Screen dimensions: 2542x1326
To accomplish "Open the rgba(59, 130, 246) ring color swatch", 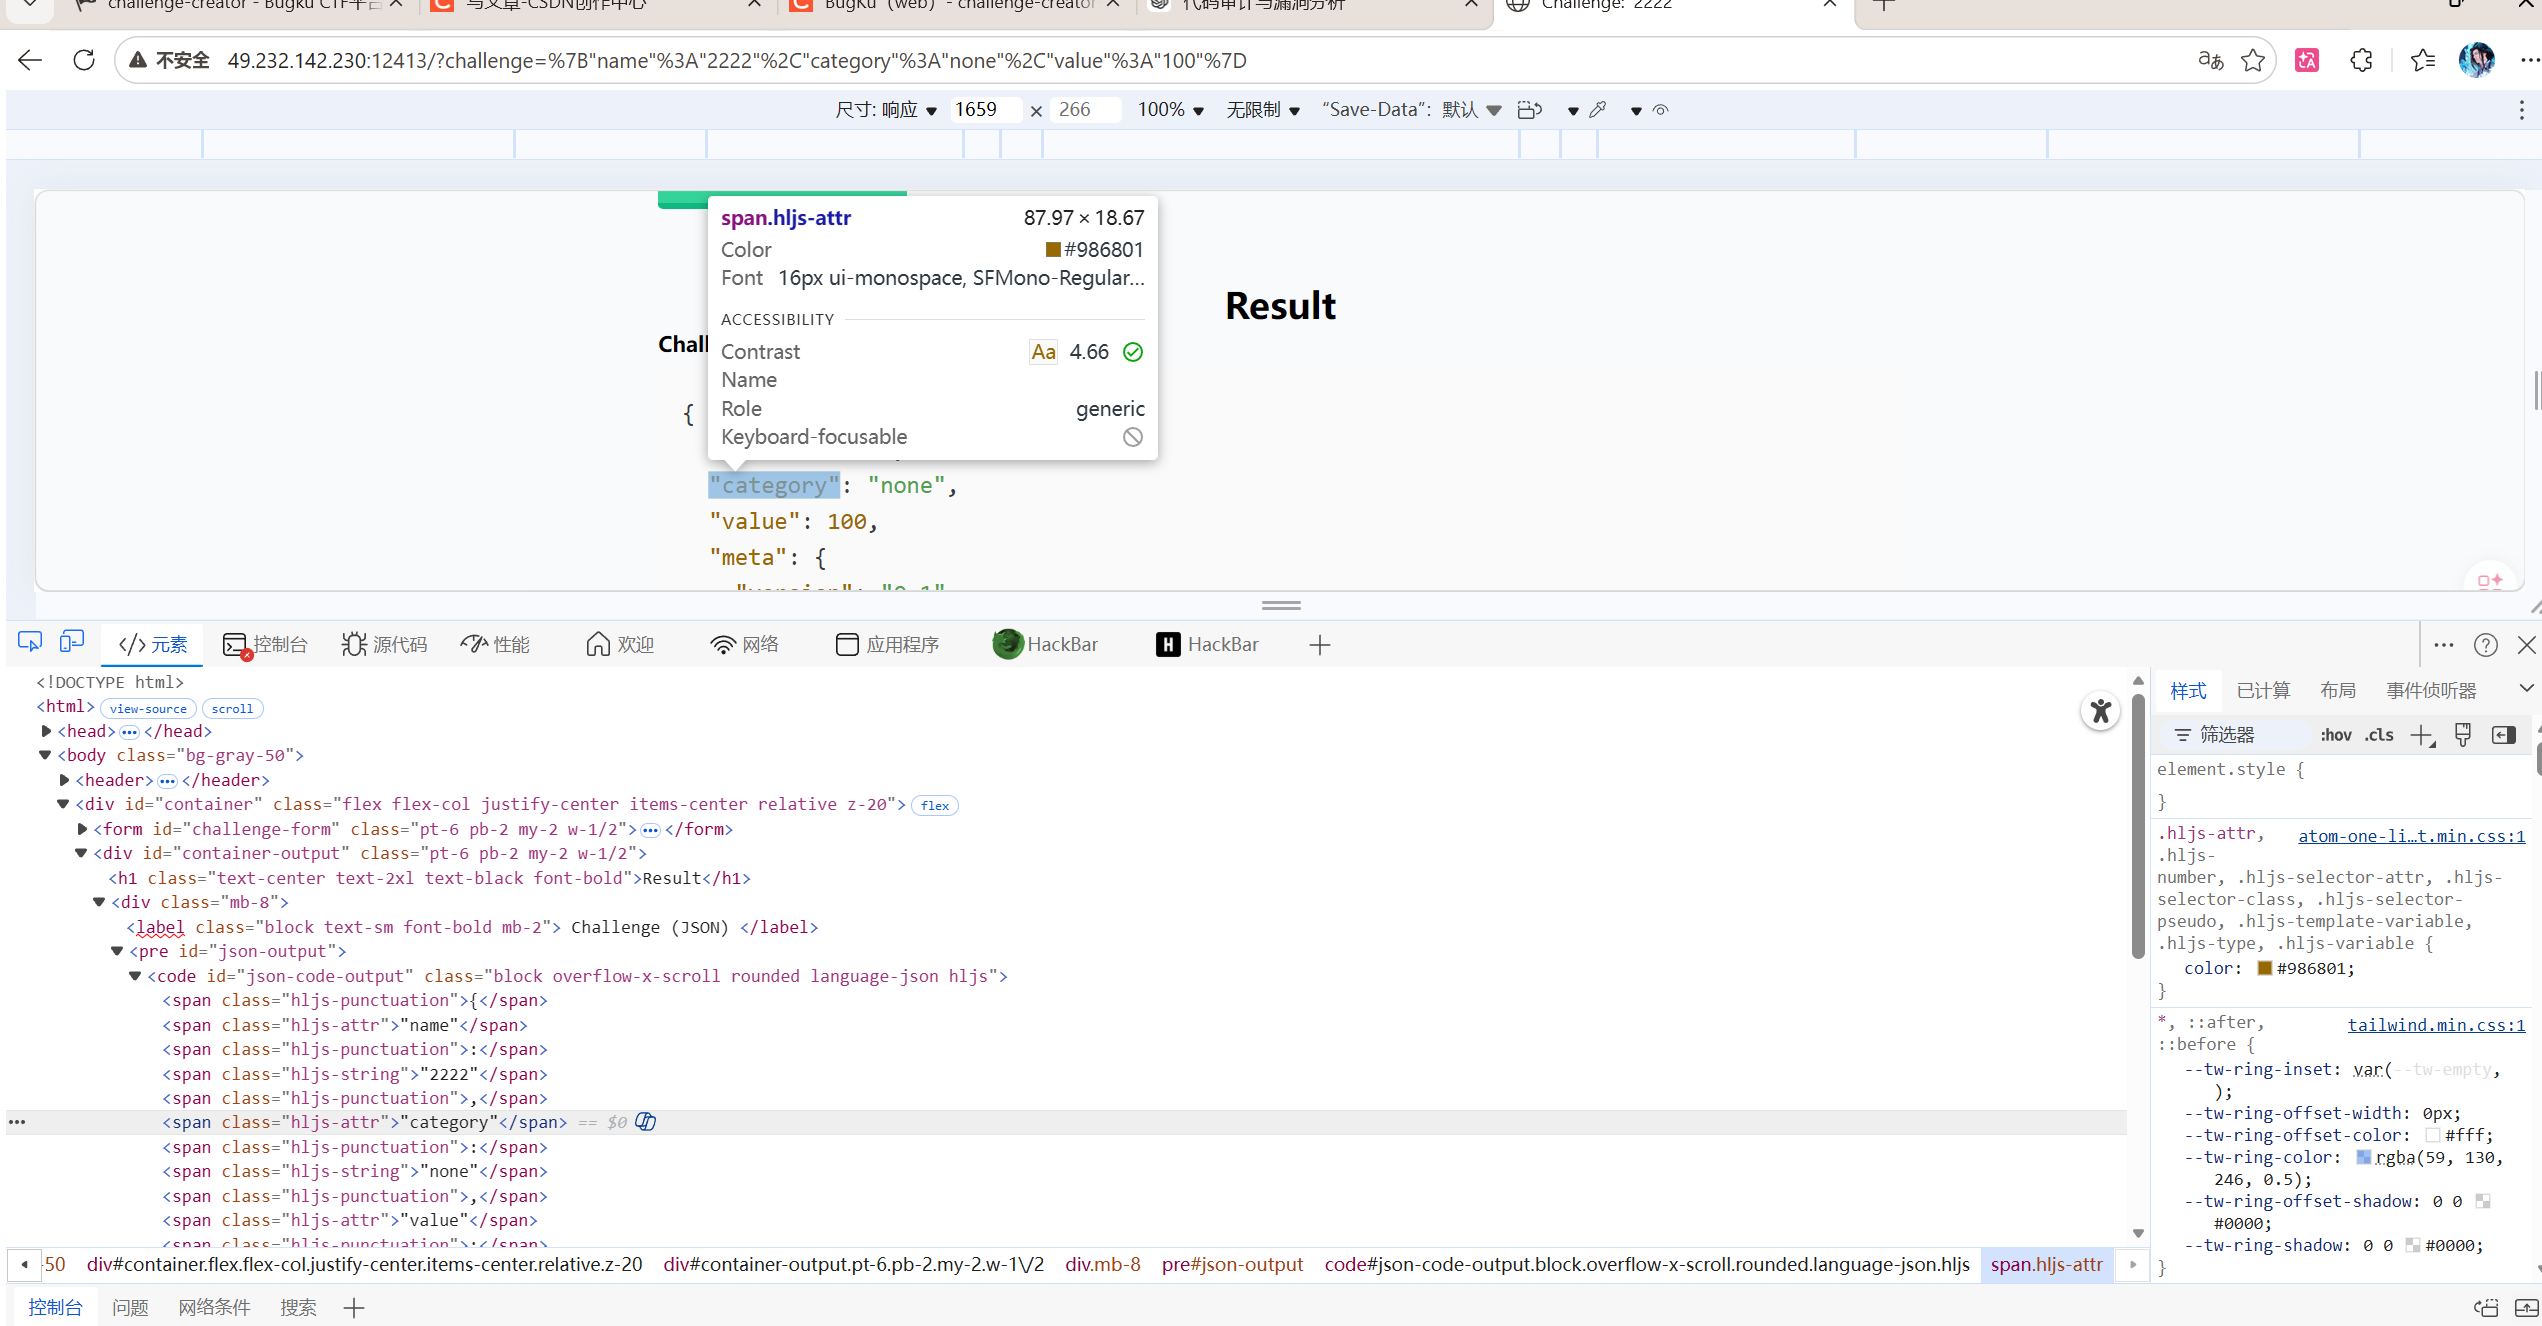I will point(2364,1157).
